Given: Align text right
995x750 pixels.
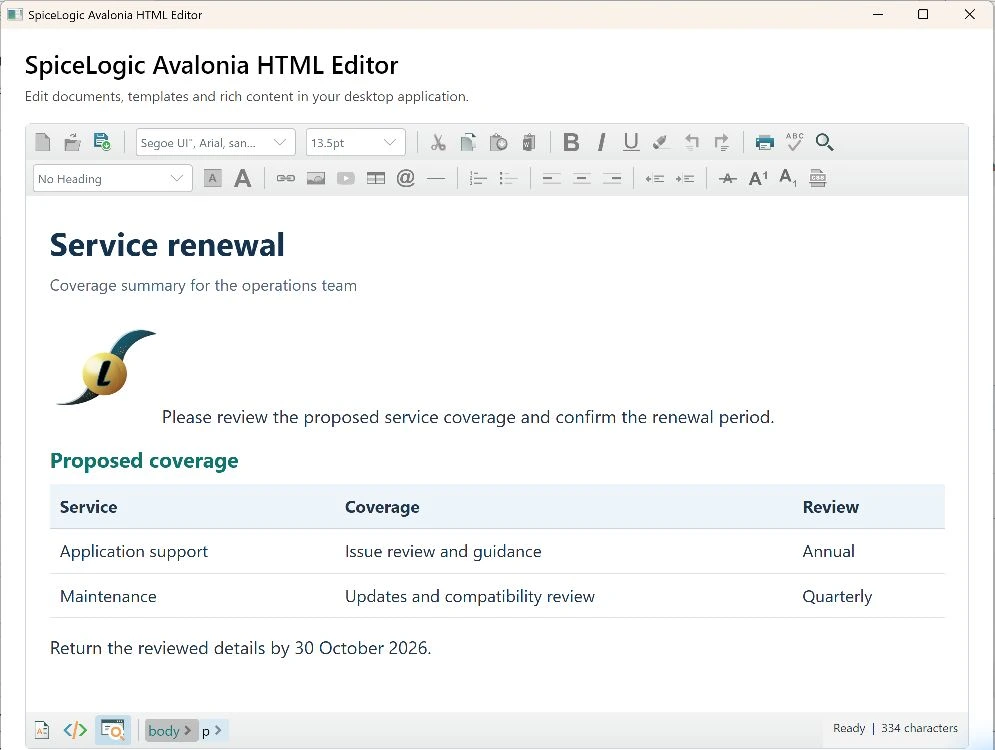Looking at the screenshot, I should point(612,178).
